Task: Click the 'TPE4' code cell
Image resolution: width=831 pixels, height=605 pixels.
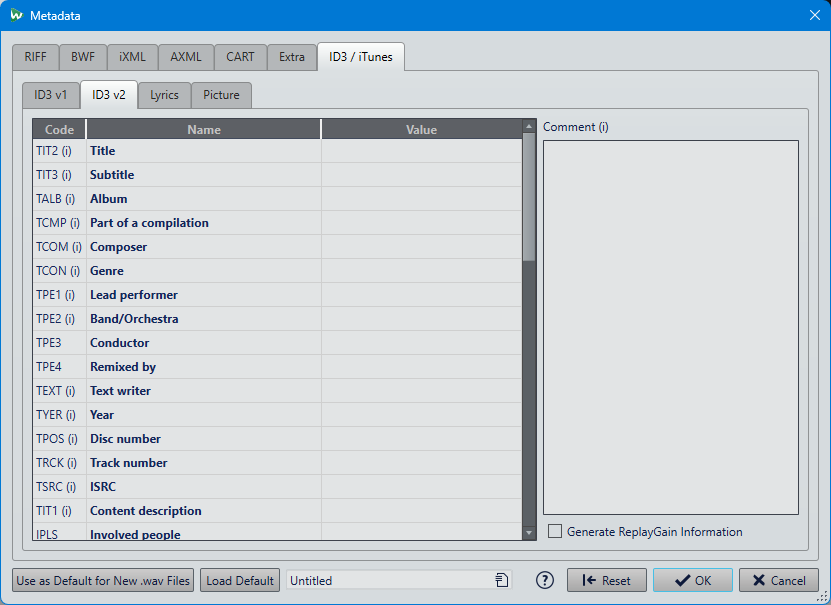Action: pos(59,367)
